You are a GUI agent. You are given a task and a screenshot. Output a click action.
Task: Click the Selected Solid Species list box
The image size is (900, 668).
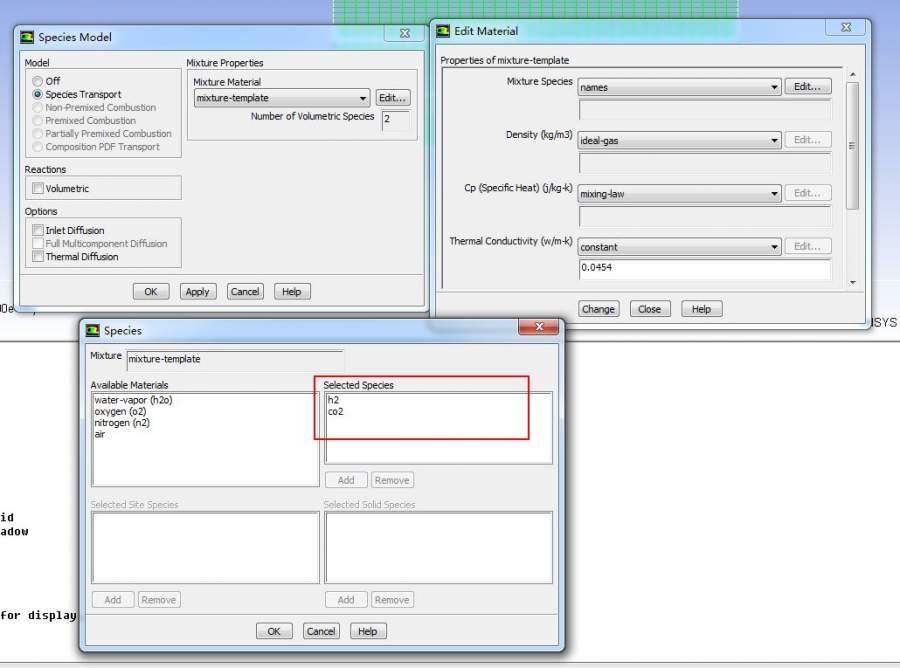[439, 547]
